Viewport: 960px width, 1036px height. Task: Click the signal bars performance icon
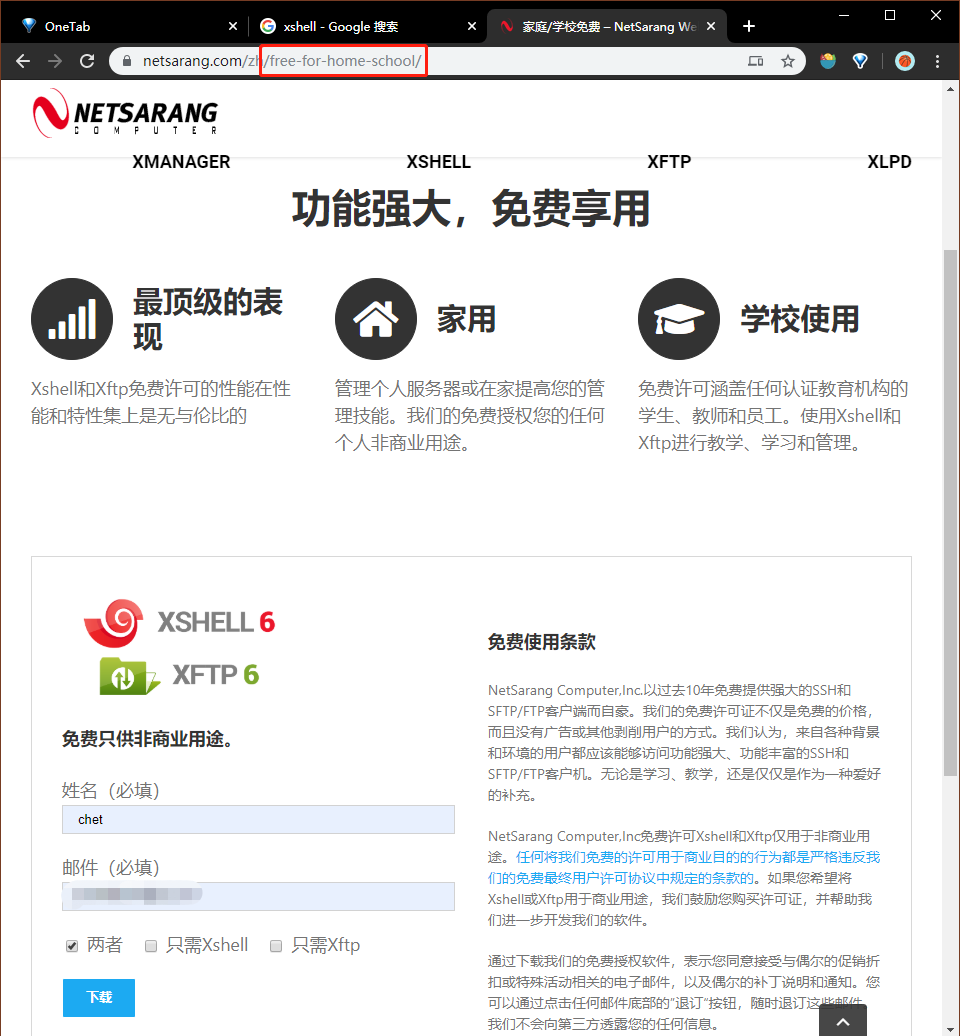pos(72,319)
